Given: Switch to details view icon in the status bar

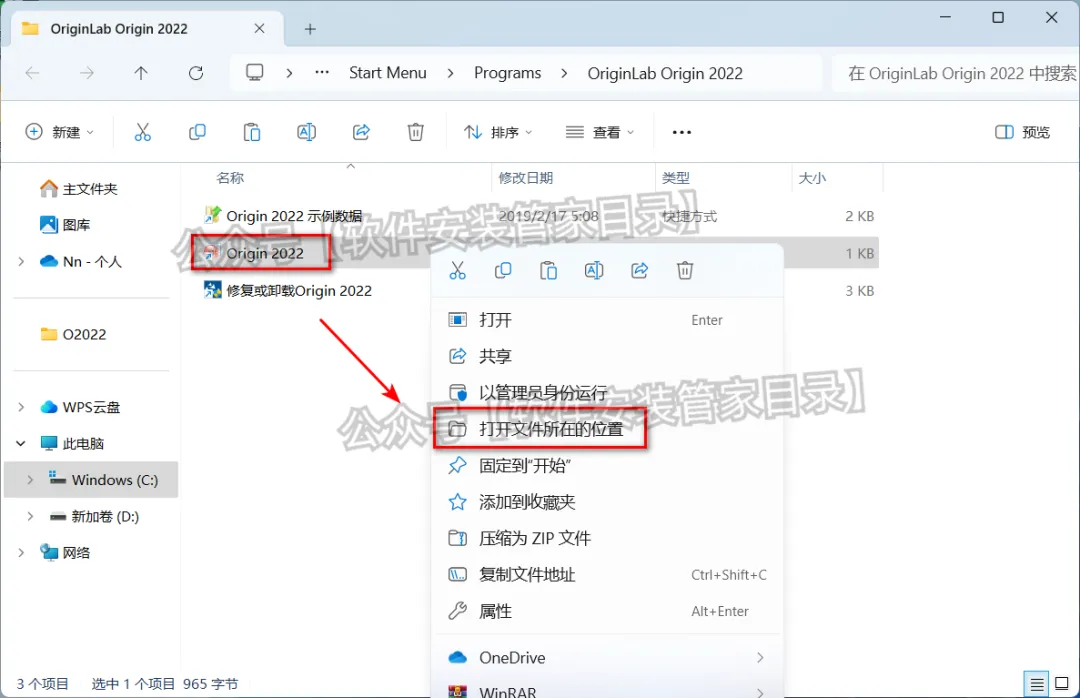Looking at the screenshot, I should (1037, 684).
